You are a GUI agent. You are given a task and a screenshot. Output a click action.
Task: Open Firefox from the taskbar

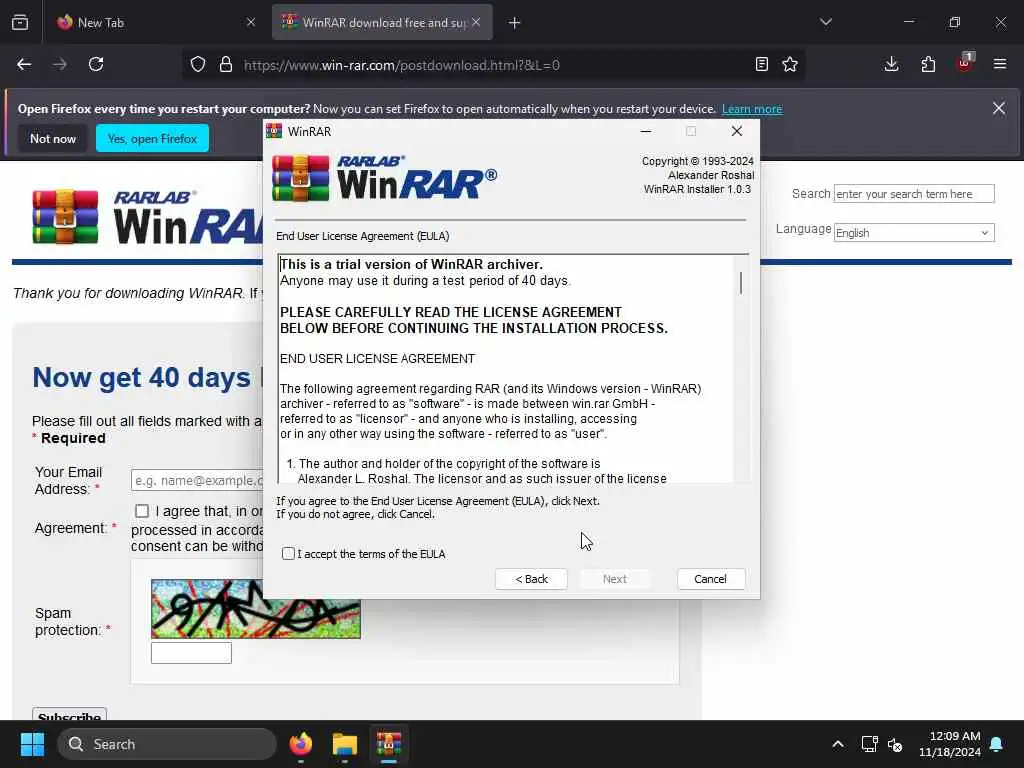click(x=301, y=744)
